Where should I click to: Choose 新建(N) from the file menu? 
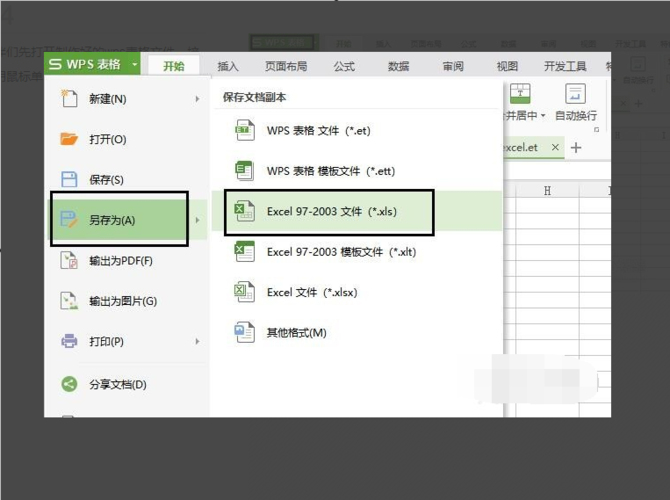[x=127, y=99]
